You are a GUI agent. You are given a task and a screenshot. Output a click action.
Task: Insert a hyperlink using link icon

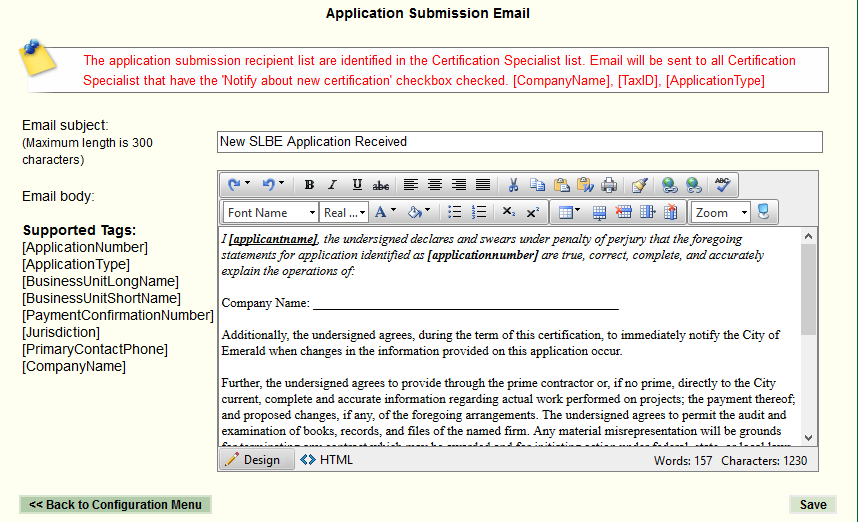[669, 185]
